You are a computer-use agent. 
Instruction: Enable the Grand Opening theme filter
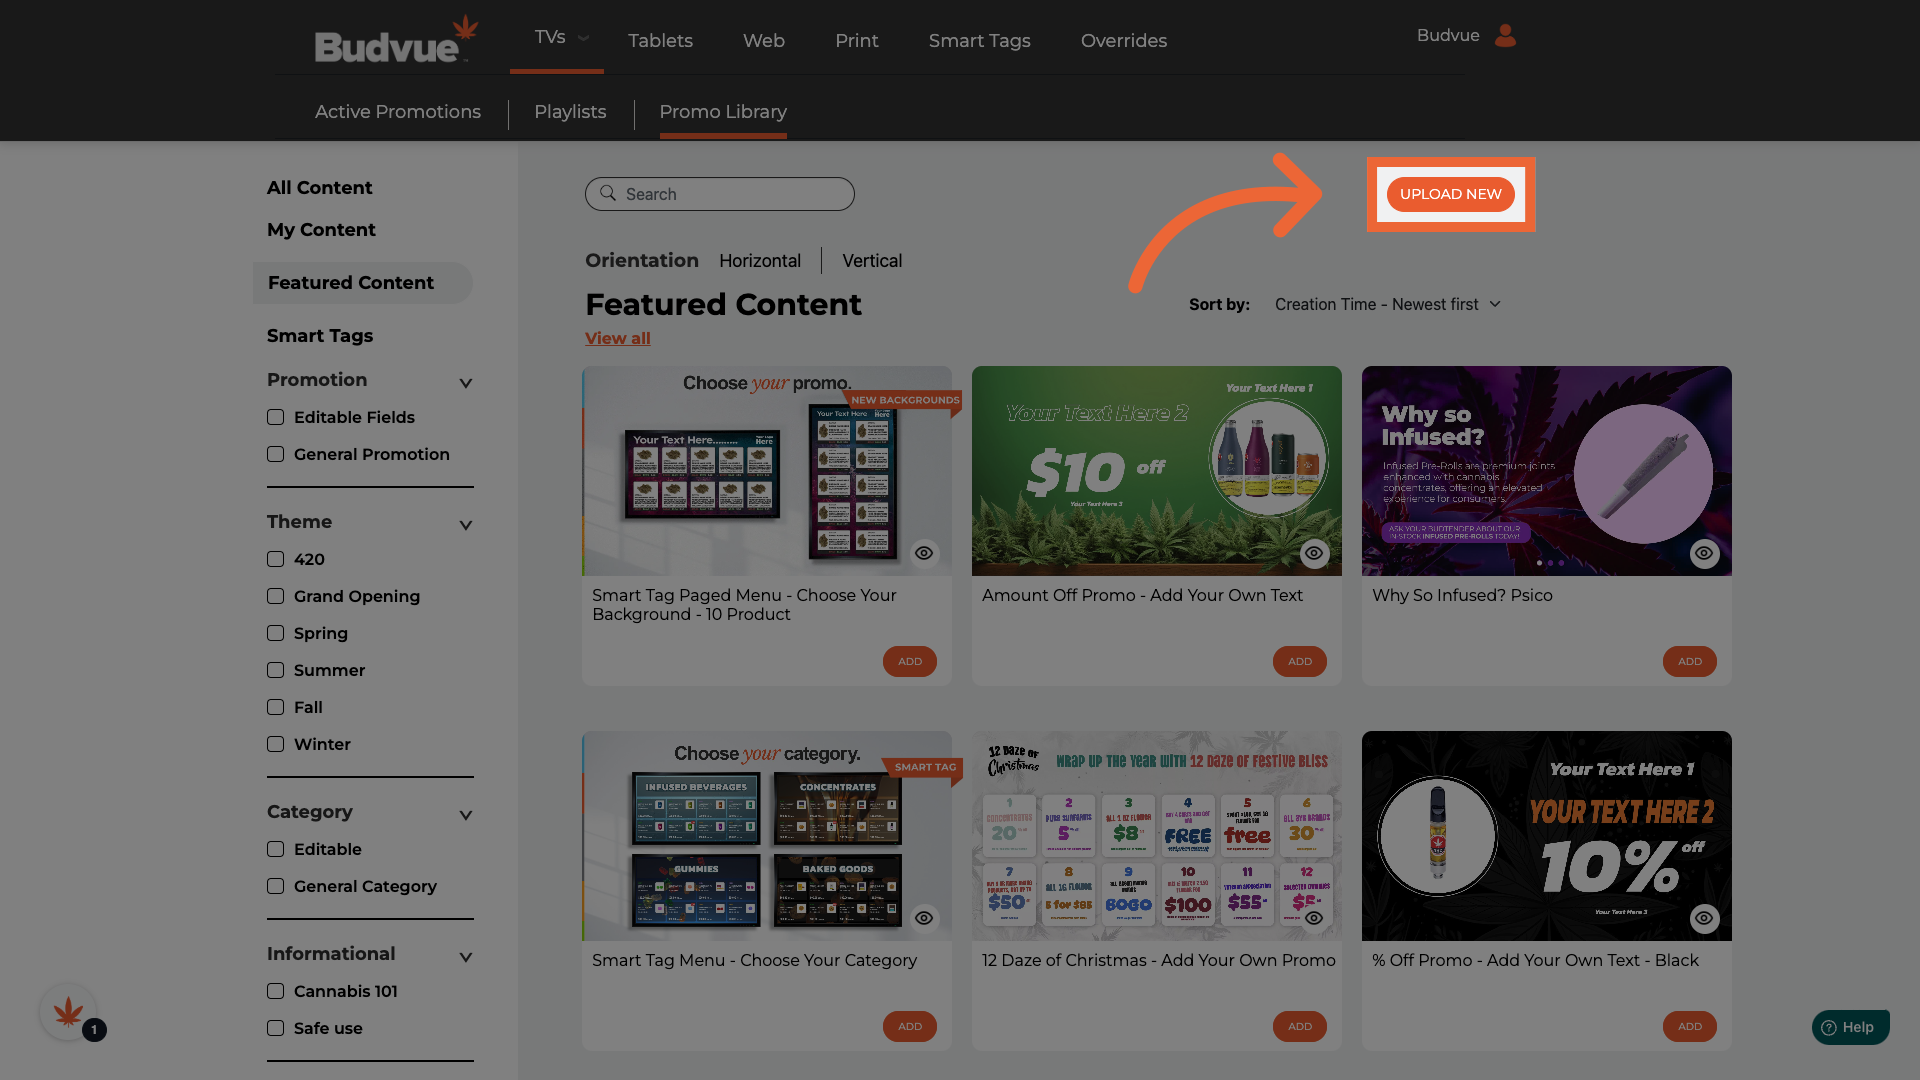276,596
